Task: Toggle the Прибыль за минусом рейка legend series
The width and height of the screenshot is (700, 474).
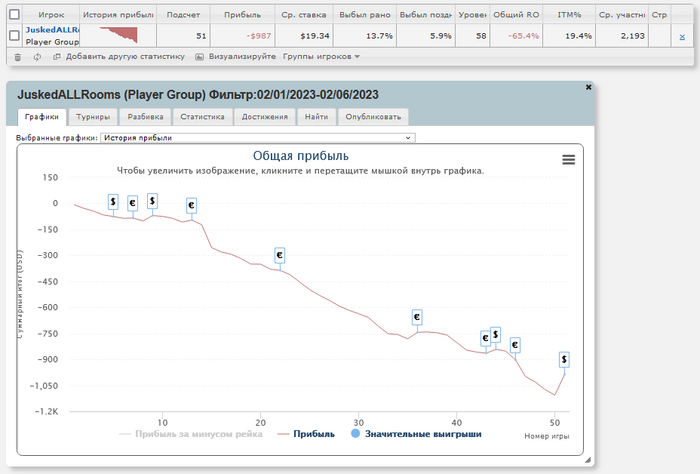Action: click(x=192, y=434)
